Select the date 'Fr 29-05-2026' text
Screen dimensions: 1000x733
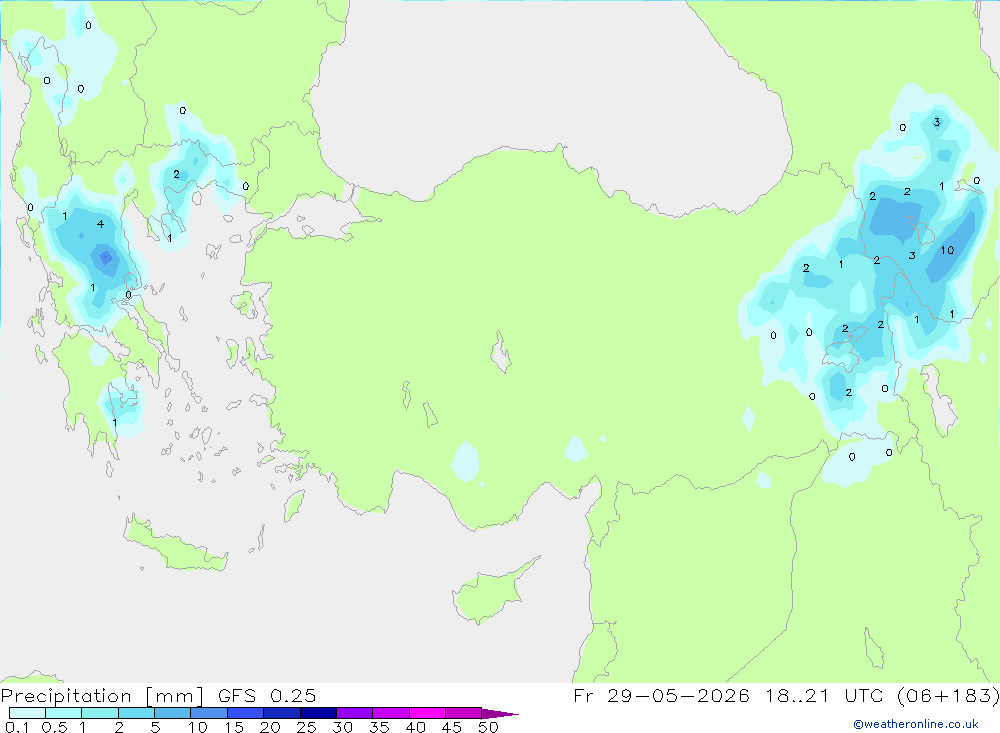[x=661, y=695]
